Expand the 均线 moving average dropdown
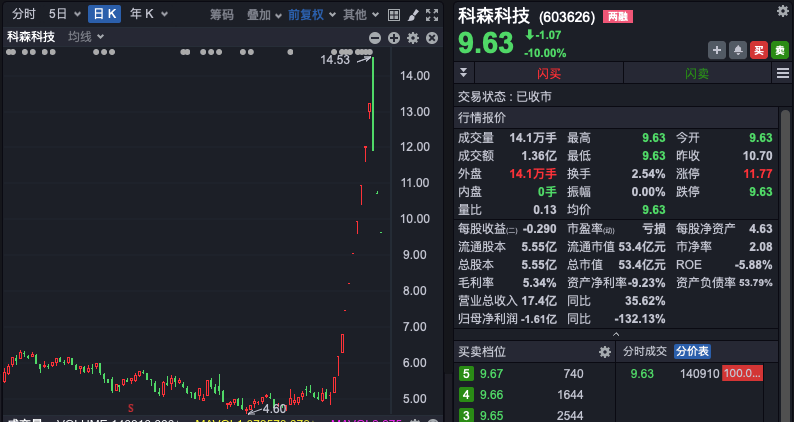 pyautogui.click(x=86, y=36)
